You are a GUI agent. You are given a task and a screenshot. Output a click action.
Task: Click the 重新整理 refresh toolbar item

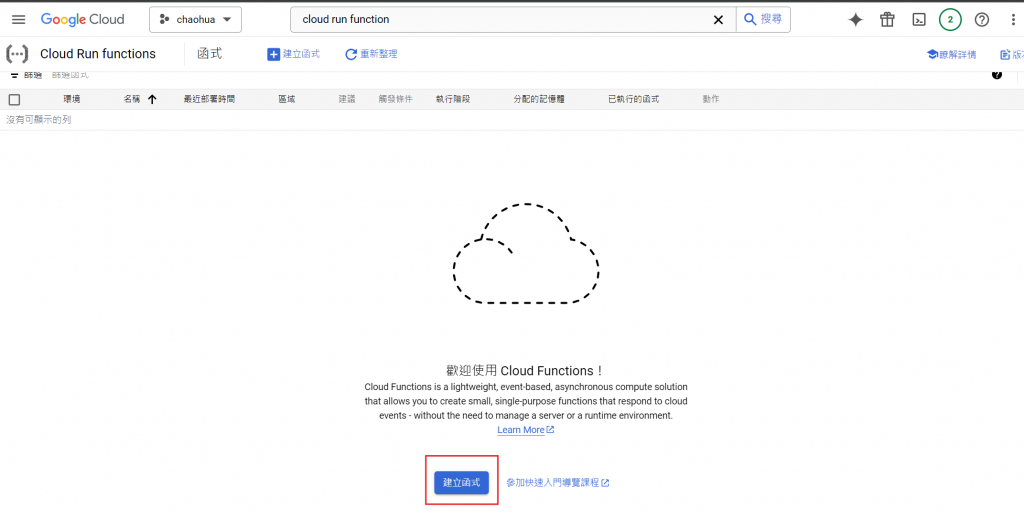coord(371,54)
